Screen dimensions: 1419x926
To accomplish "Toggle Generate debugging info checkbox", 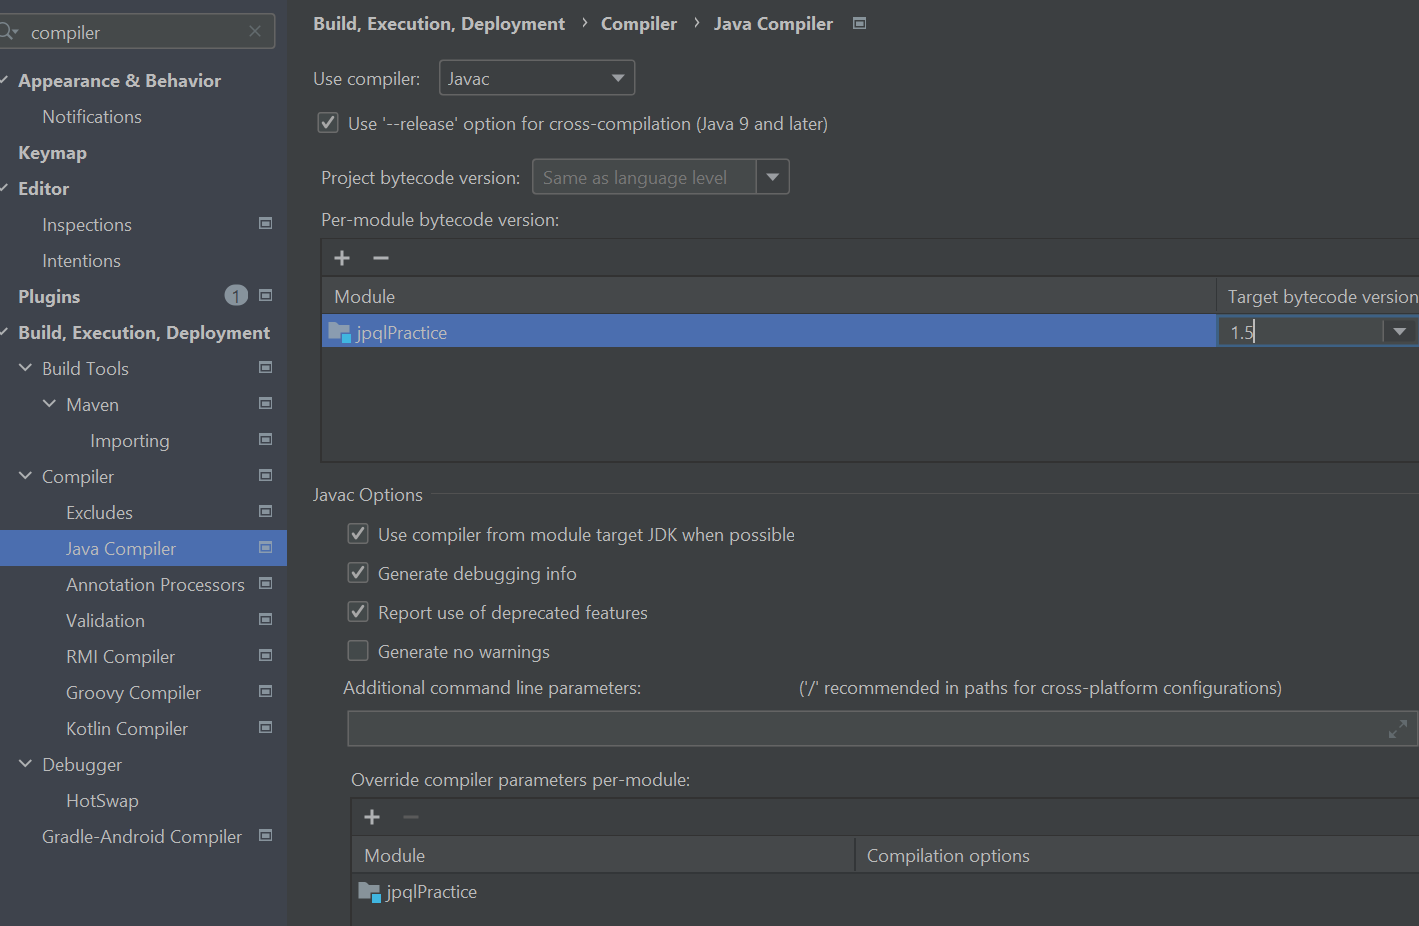I will coord(358,573).
